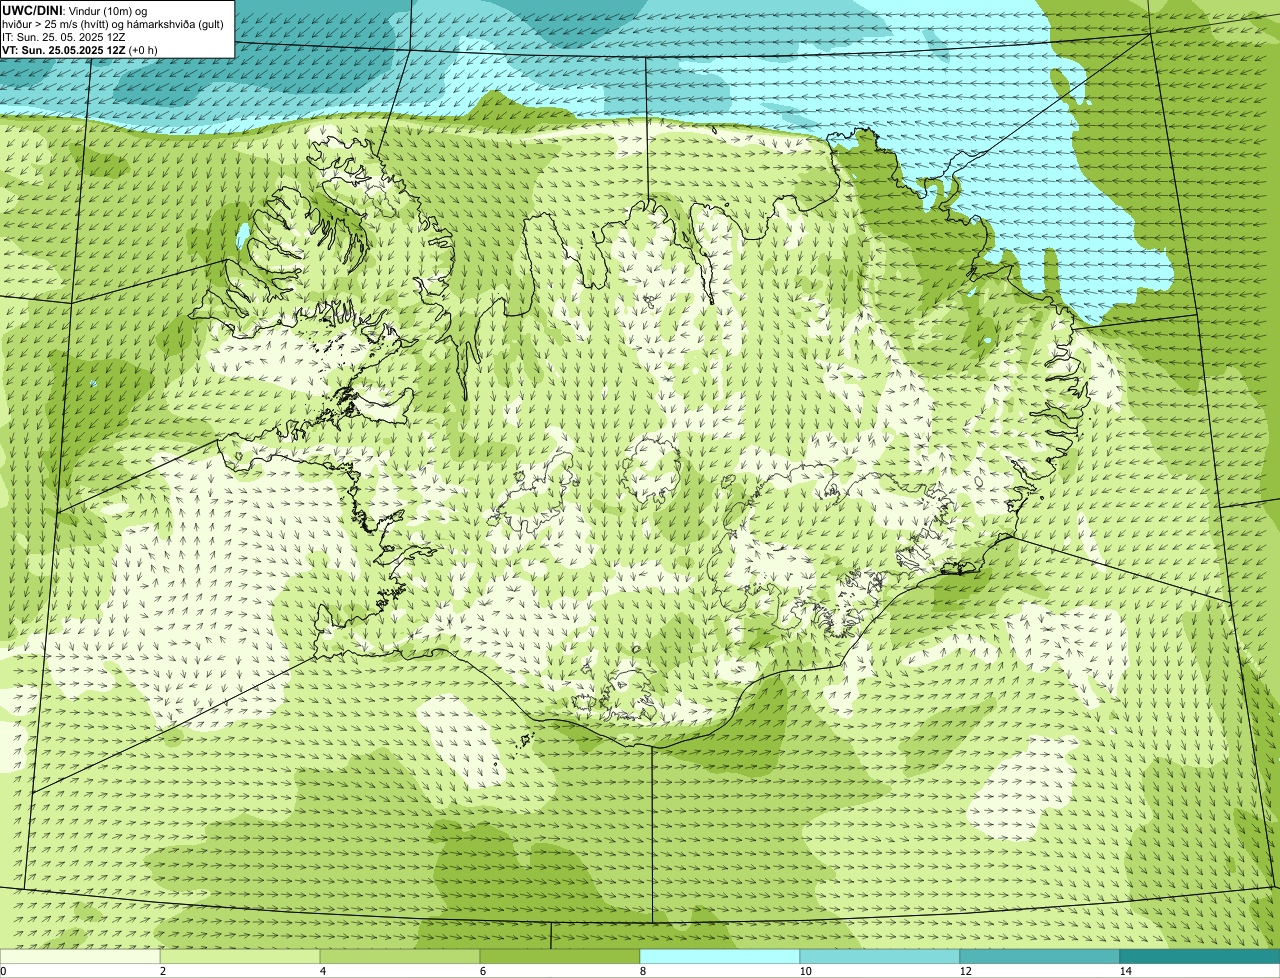Click the dark green 6–8 m/s legend swatch
Screen dimensions: 1280x978
[x=560, y=957]
